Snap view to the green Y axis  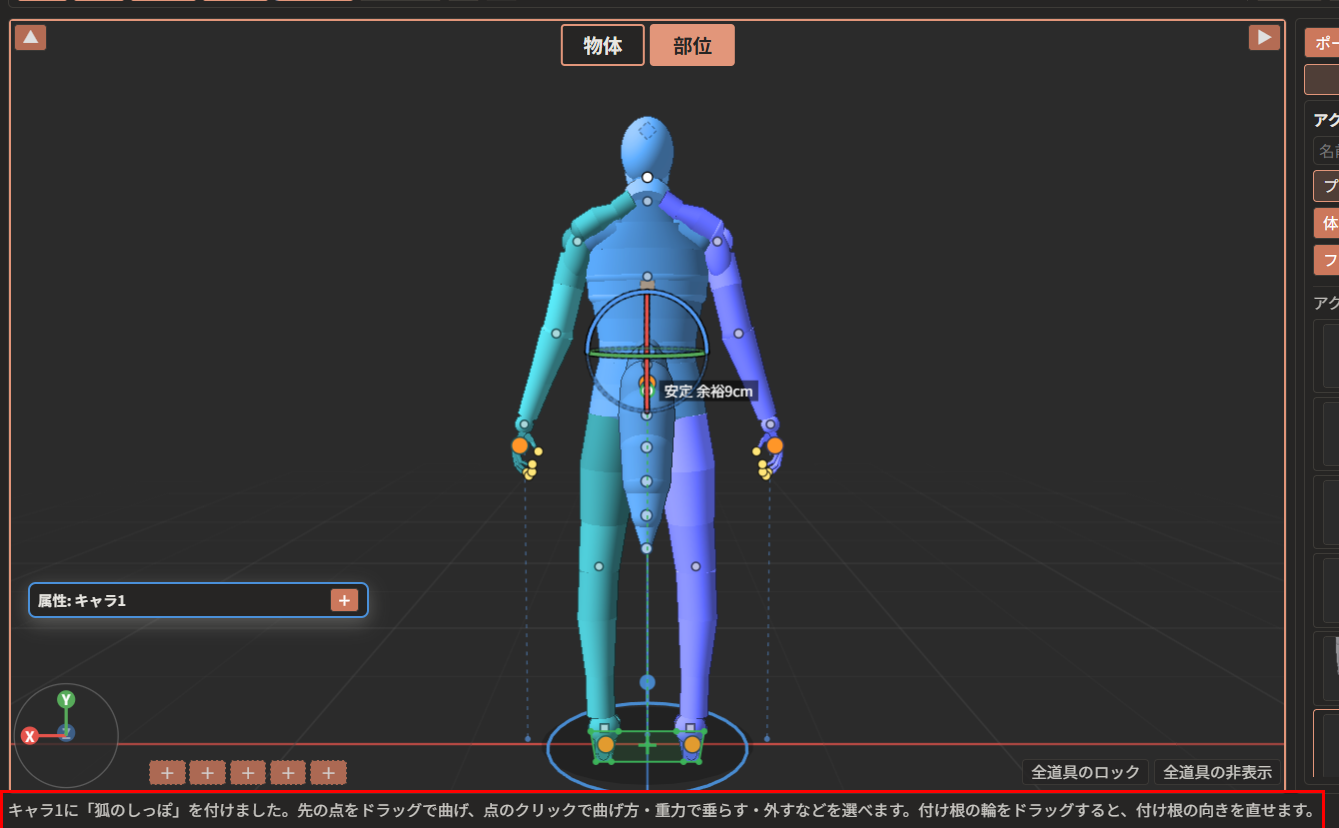point(66,699)
